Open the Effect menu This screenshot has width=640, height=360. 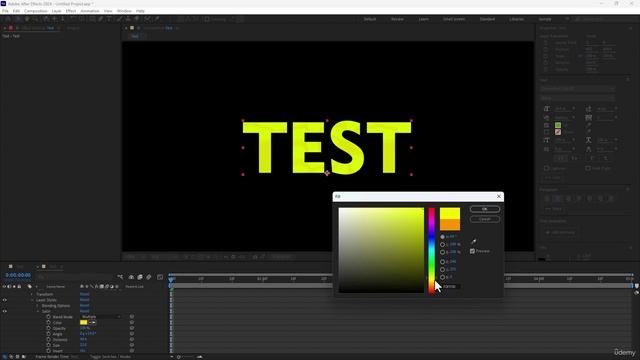click(71, 11)
